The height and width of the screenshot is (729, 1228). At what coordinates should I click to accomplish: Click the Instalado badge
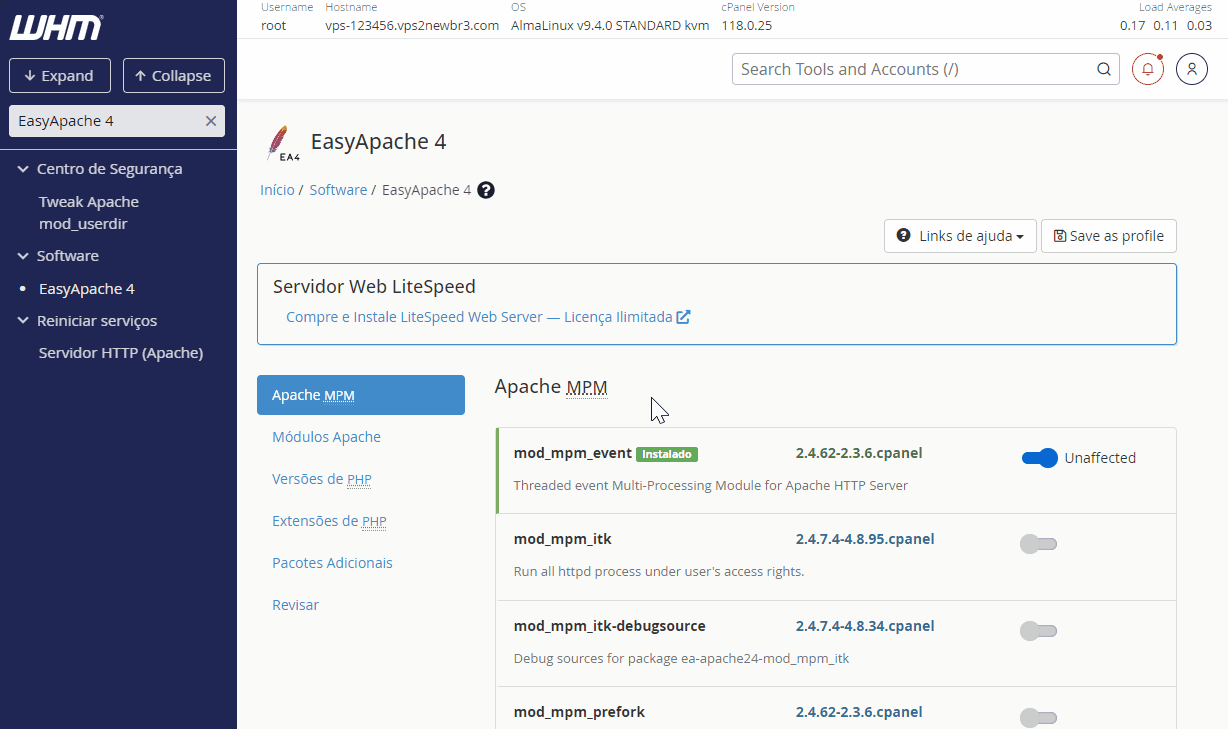(667, 454)
